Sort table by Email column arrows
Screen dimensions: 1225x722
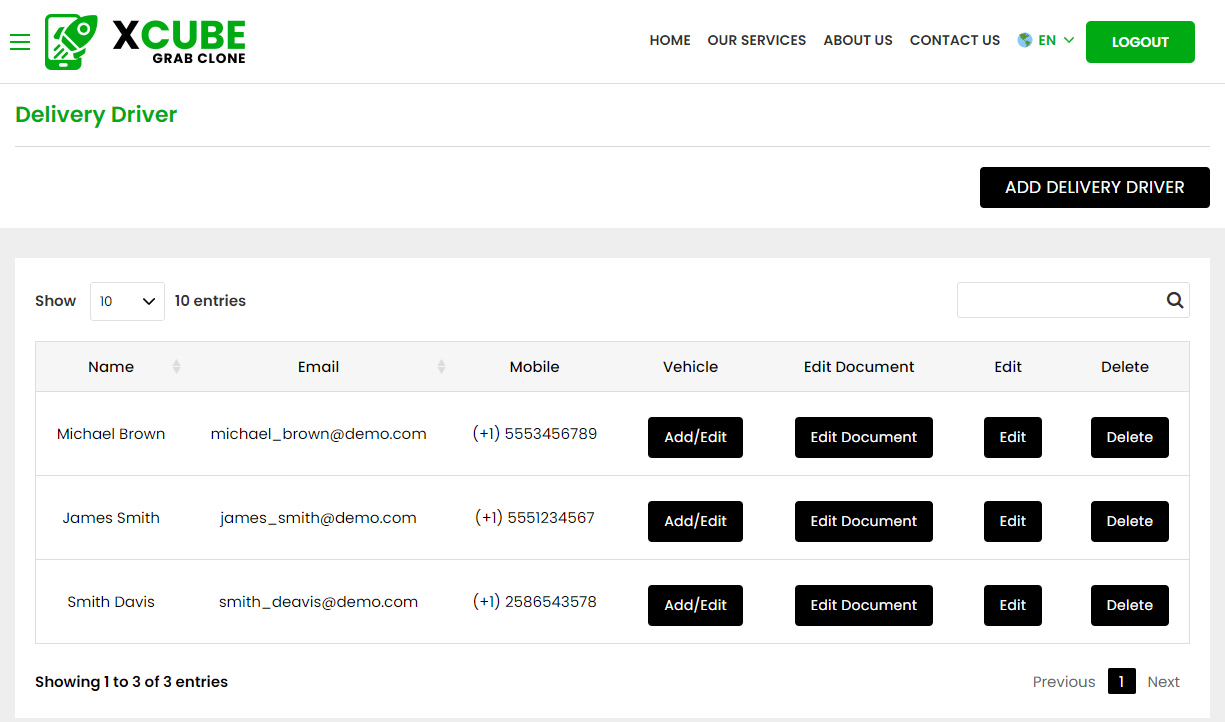pyautogui.click(x=441, y=367)
